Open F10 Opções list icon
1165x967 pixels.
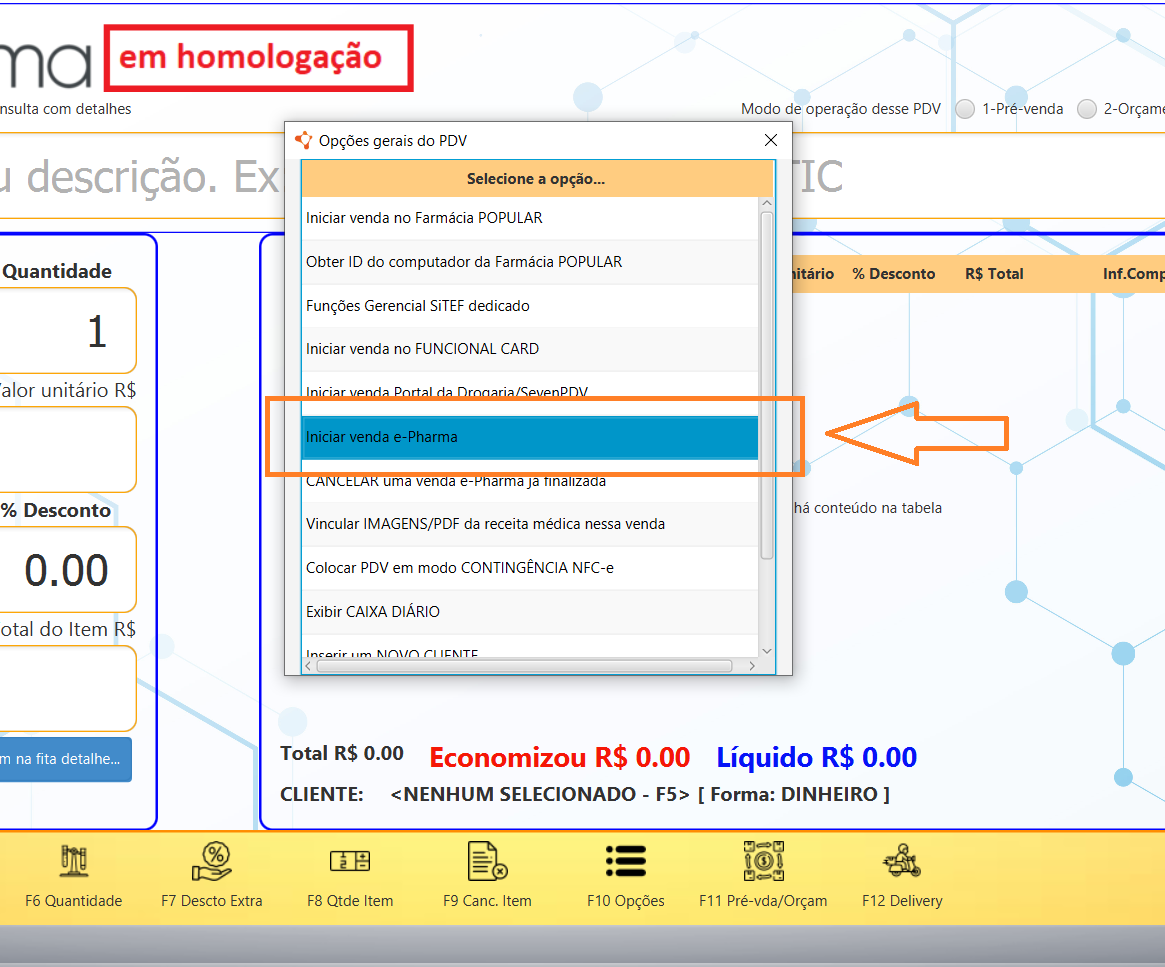point(625,860)
